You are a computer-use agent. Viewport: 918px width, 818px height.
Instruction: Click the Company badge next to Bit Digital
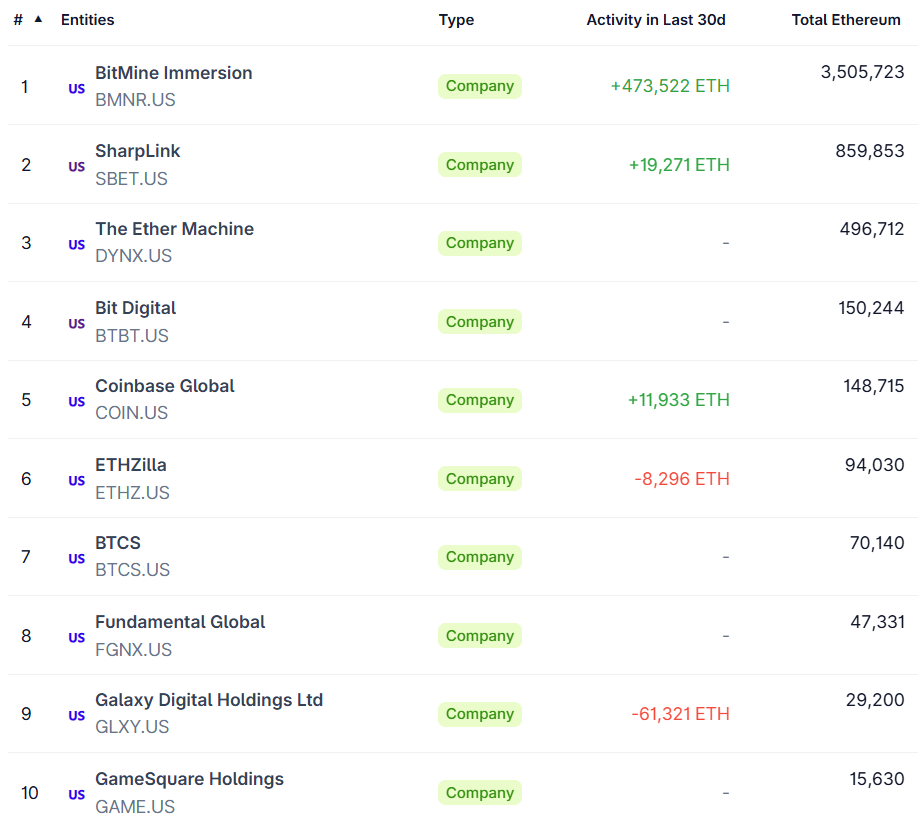[479, 321]
